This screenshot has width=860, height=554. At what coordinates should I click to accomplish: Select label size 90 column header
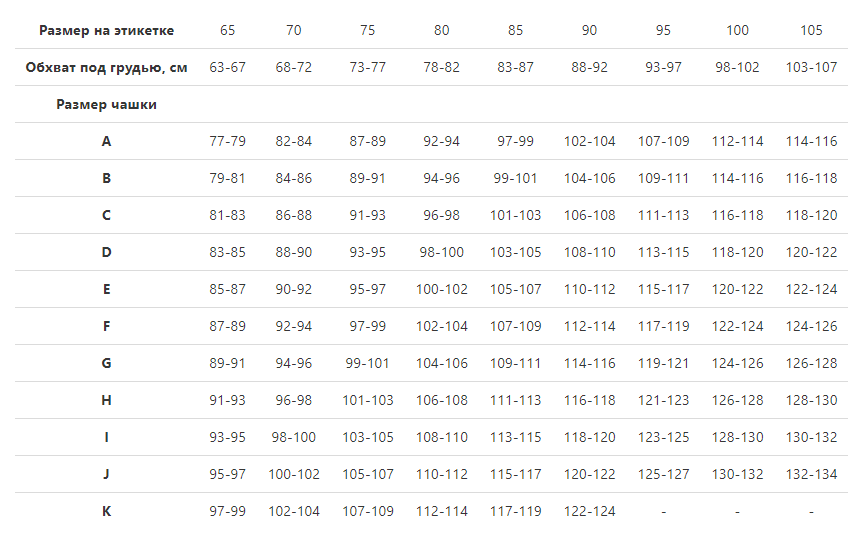(590, 31)
